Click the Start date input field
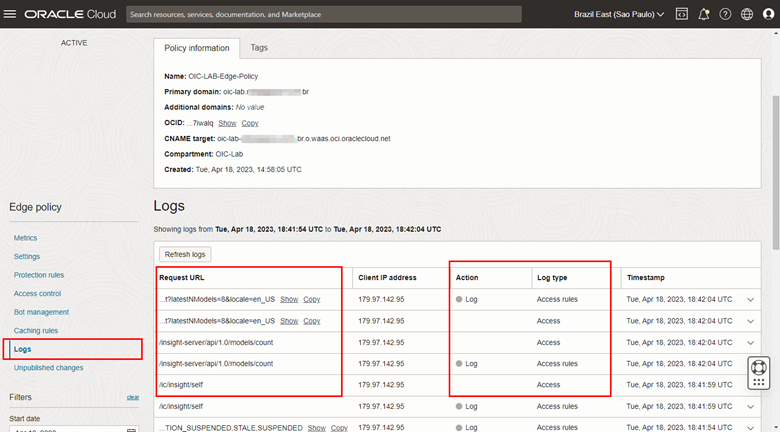 coord(74,429)
